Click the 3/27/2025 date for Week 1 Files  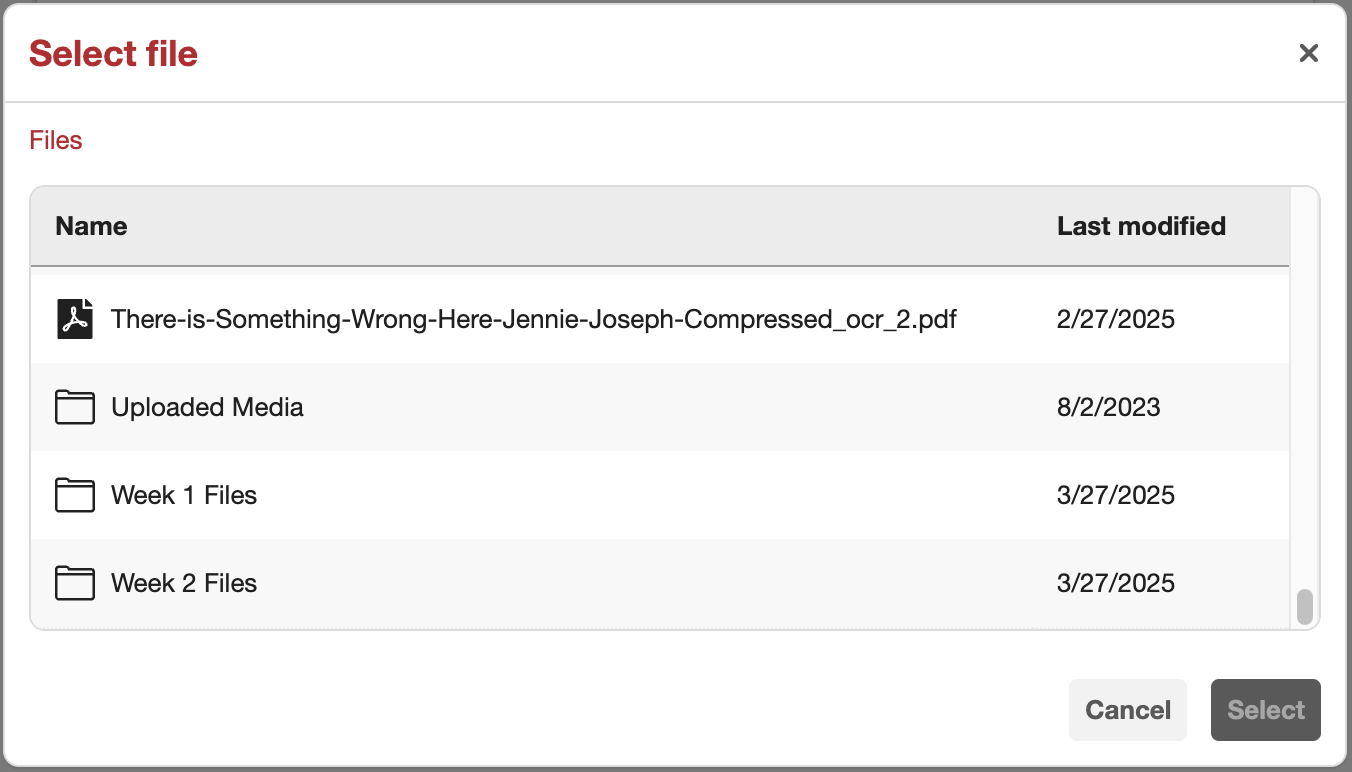pyautogui.click(x=1115, y=495)
